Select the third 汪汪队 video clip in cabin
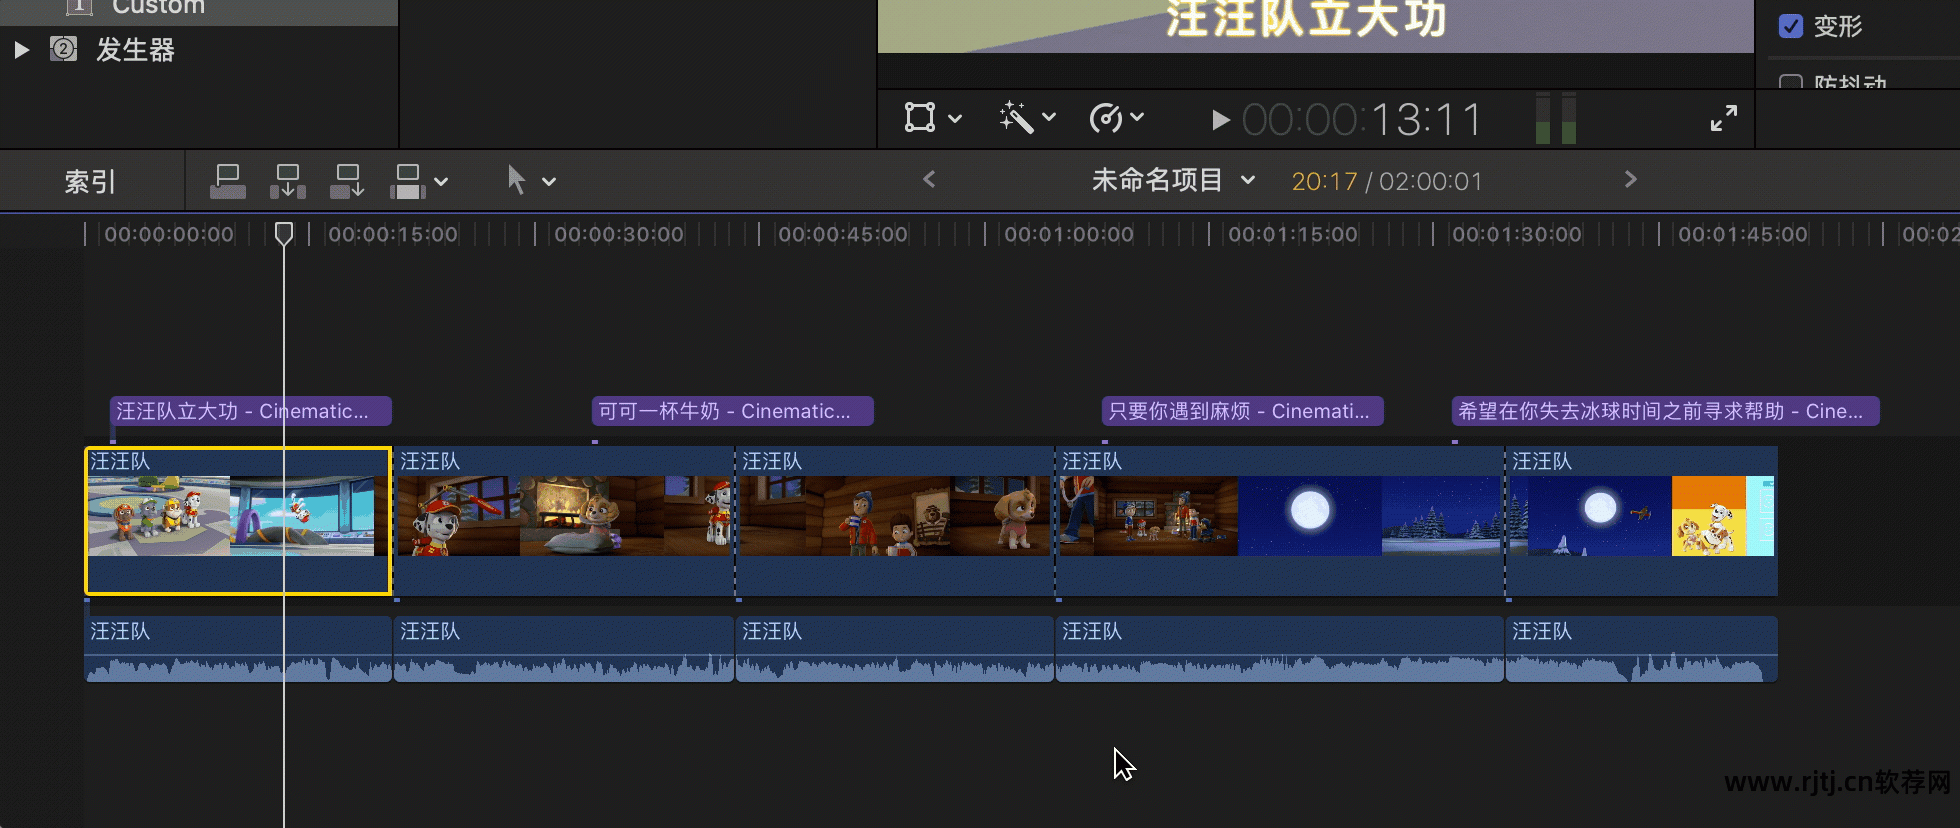This screenshot has height=828, width=1960. (895, 521)
